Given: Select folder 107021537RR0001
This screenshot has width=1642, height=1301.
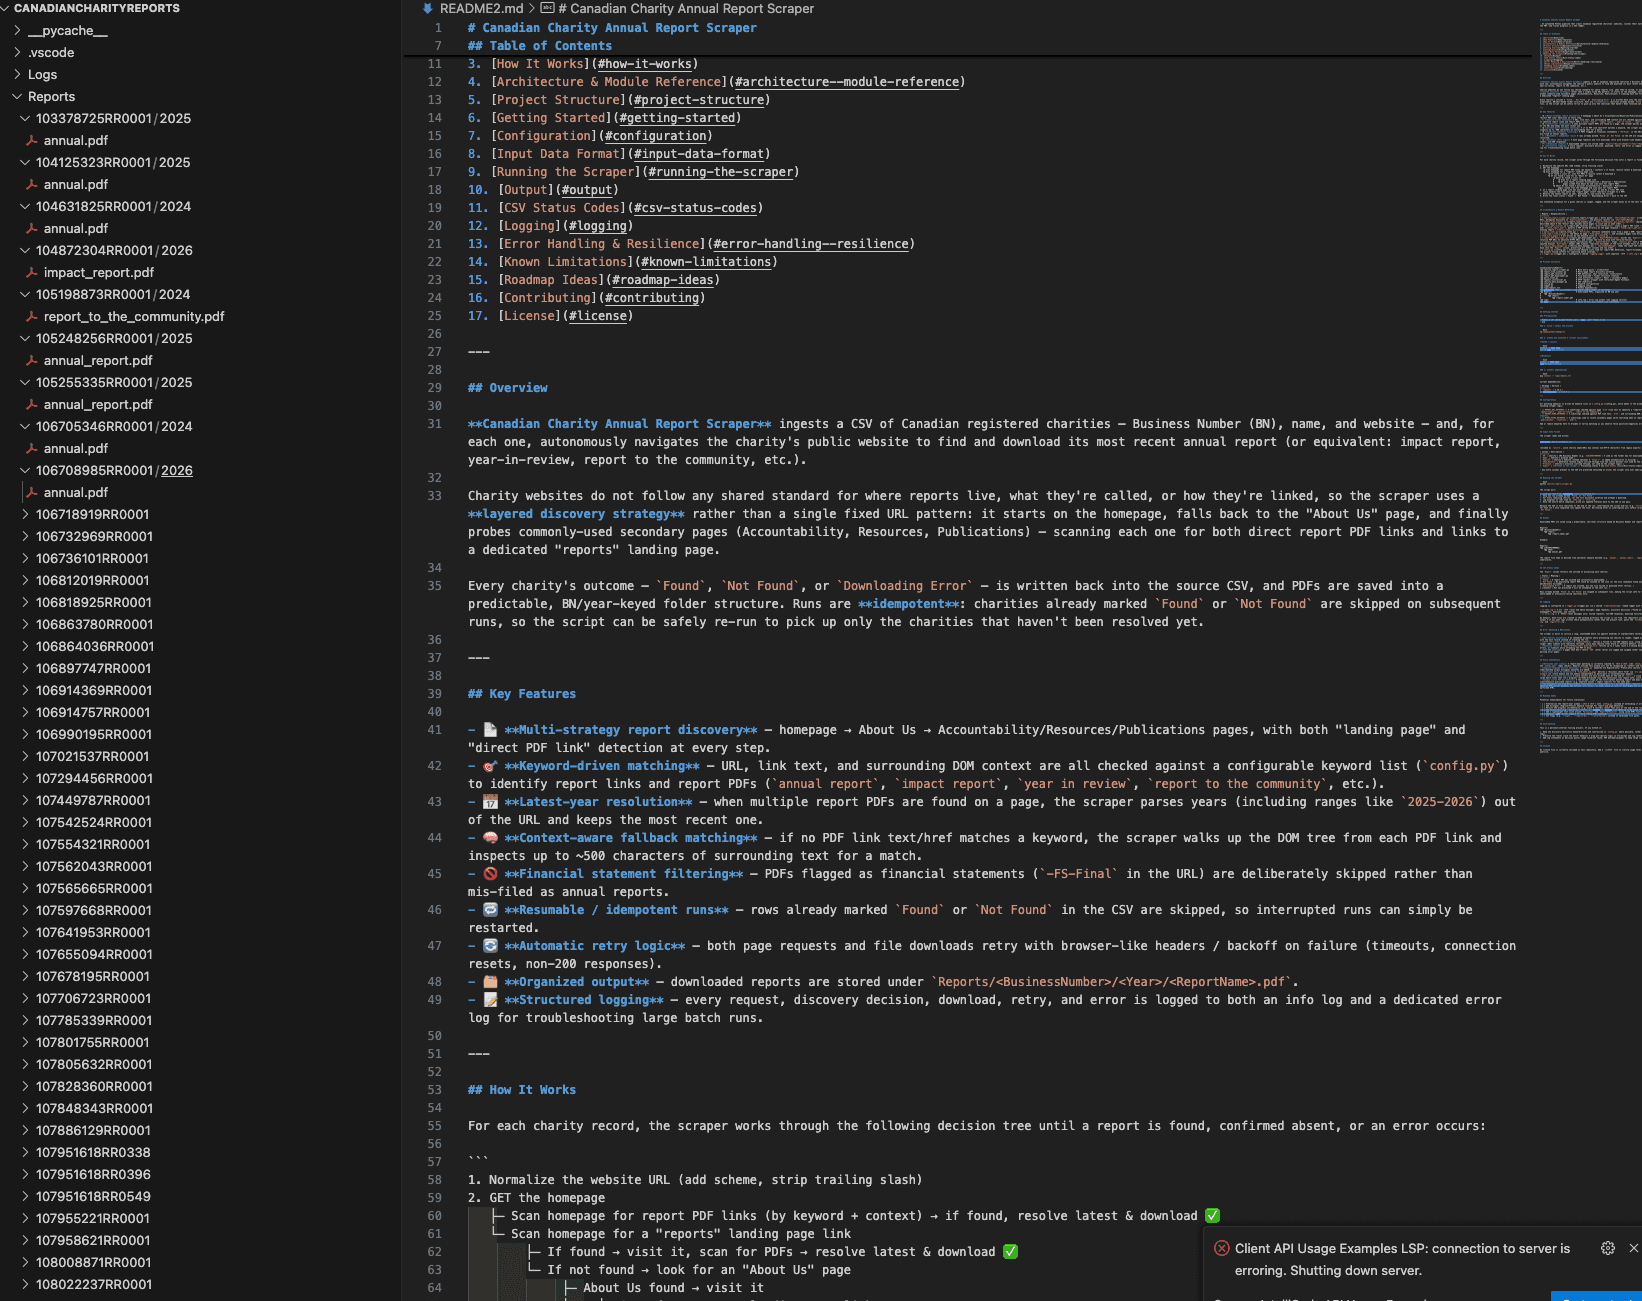Looking at the screenshot, I should [92, 757].
